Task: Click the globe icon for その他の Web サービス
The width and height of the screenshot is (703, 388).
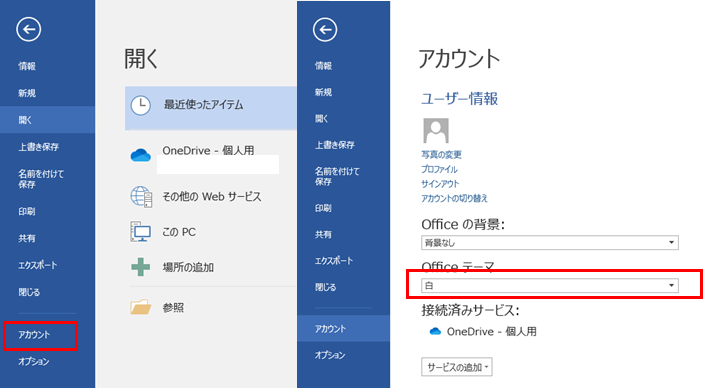Action: click(x=141, y=196)
